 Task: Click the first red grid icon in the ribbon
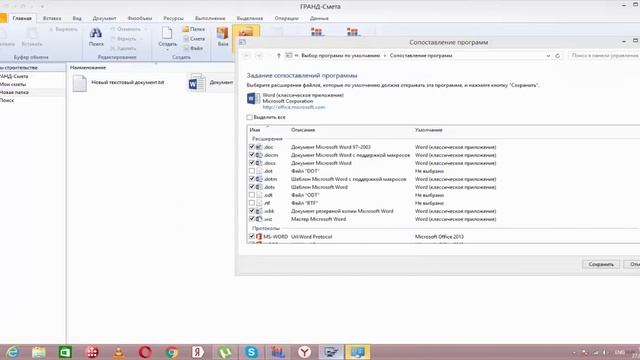317,32
